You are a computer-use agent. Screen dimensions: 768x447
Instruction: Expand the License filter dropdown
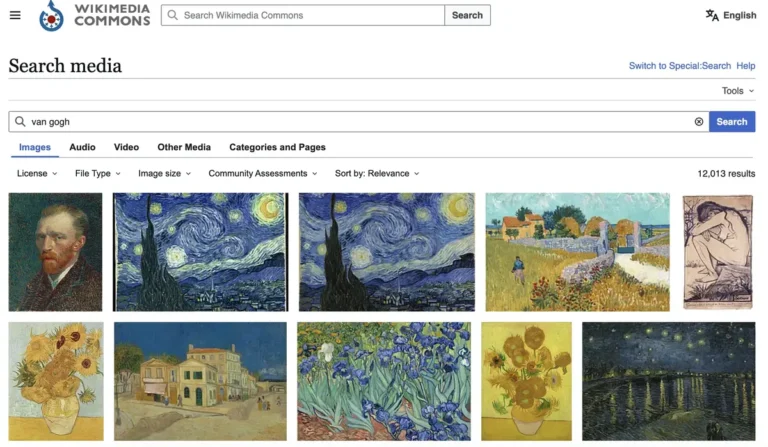coord(37,173)
